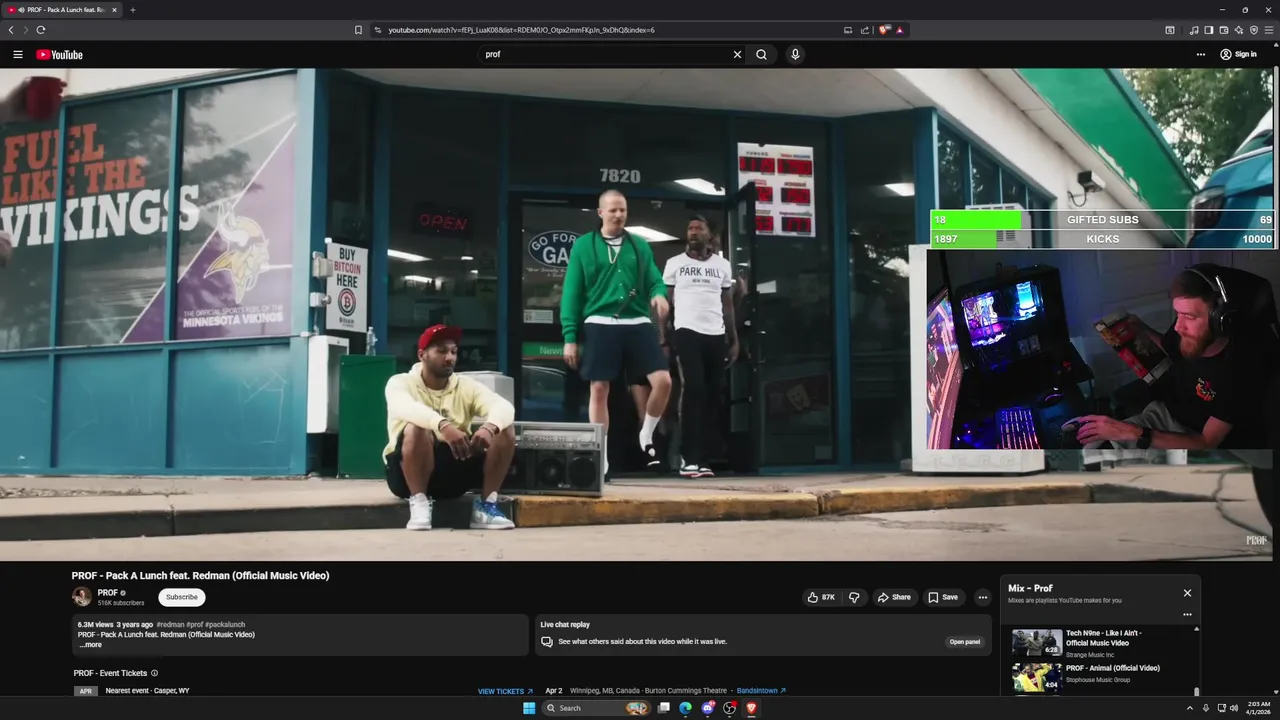Open the Brave VPN shield icon
The height and width of the screenshot is (720, 1280).
click(1254, 30)
